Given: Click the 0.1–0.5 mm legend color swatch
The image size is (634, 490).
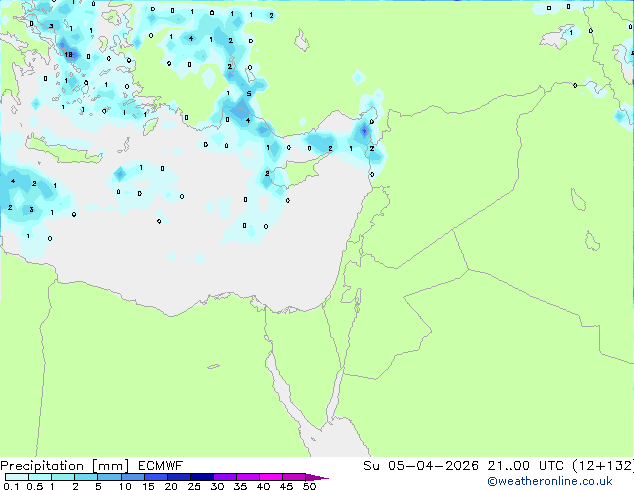Looking at the screenshot, I should (17, 477).
